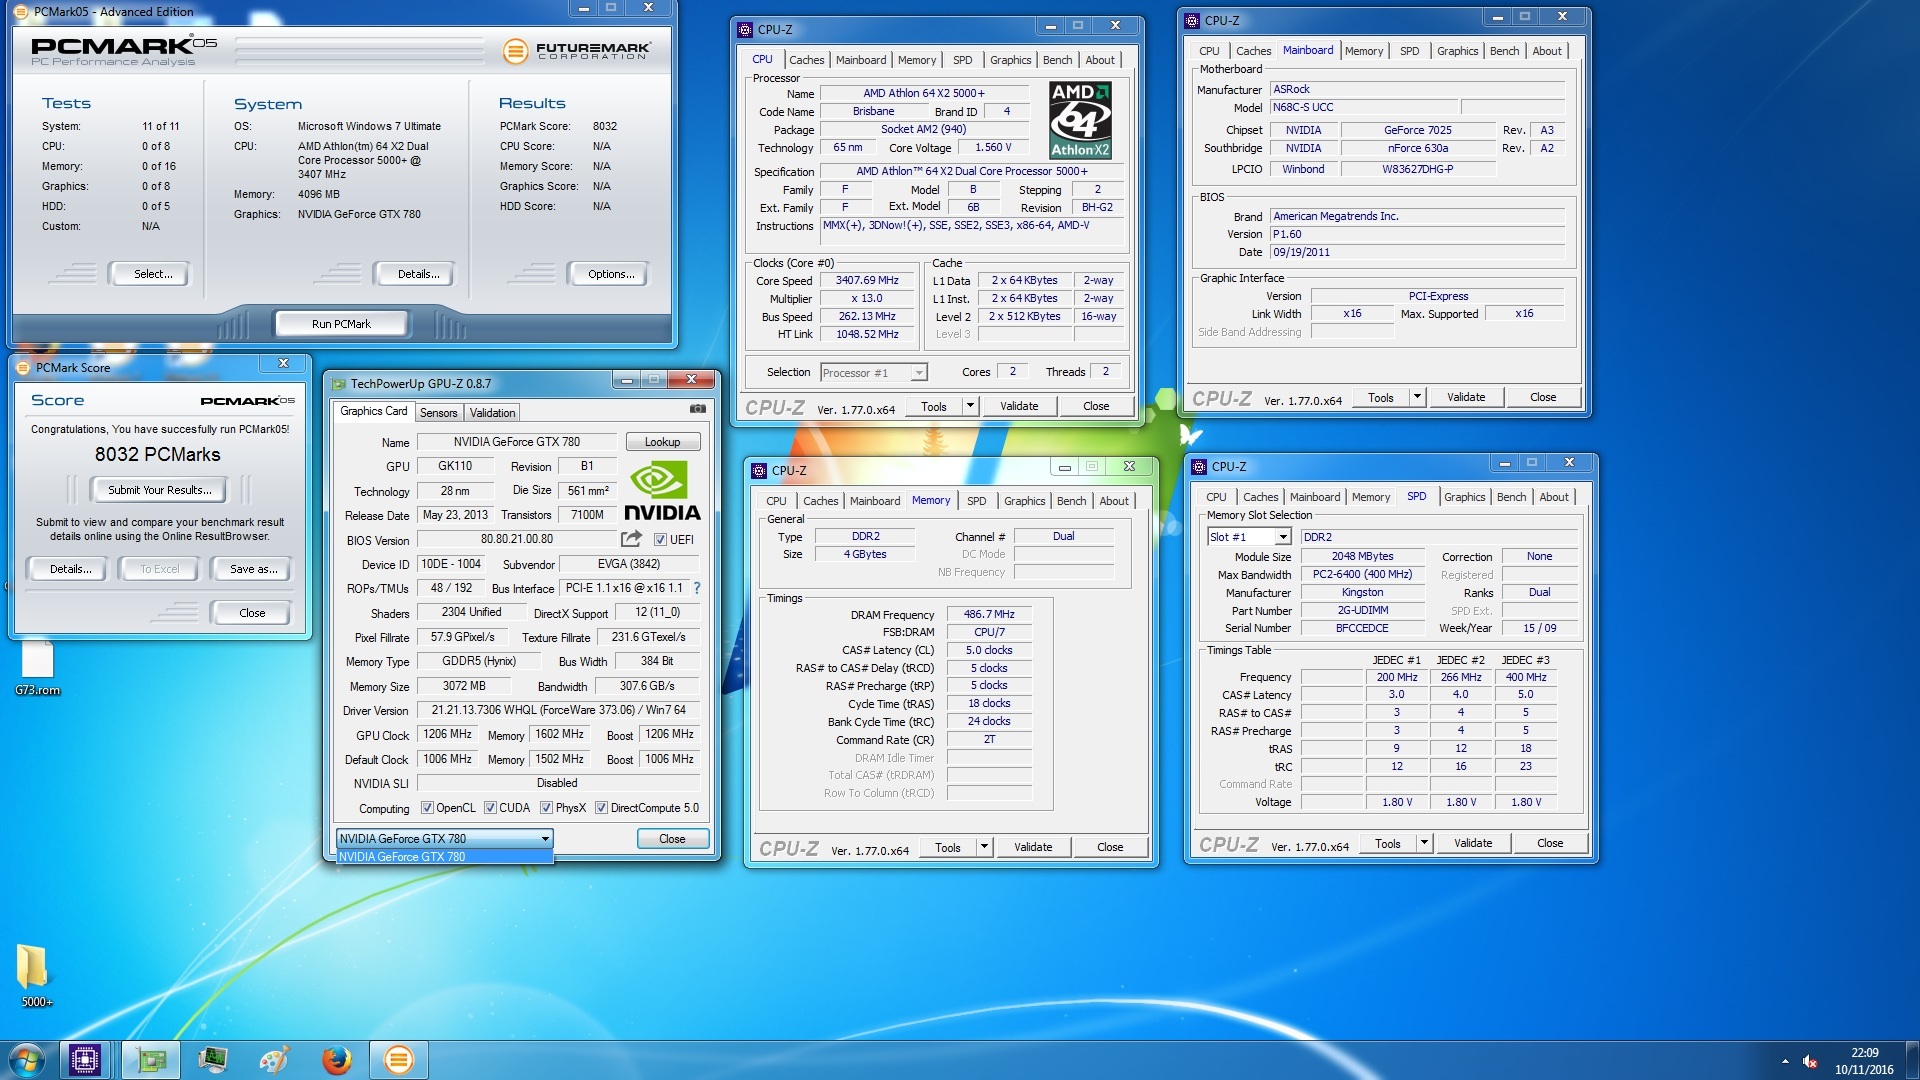Toggle the DirectCompute 5.0 checkbox
Screen dimensions: 1920x1080
(x=601, y=808)
